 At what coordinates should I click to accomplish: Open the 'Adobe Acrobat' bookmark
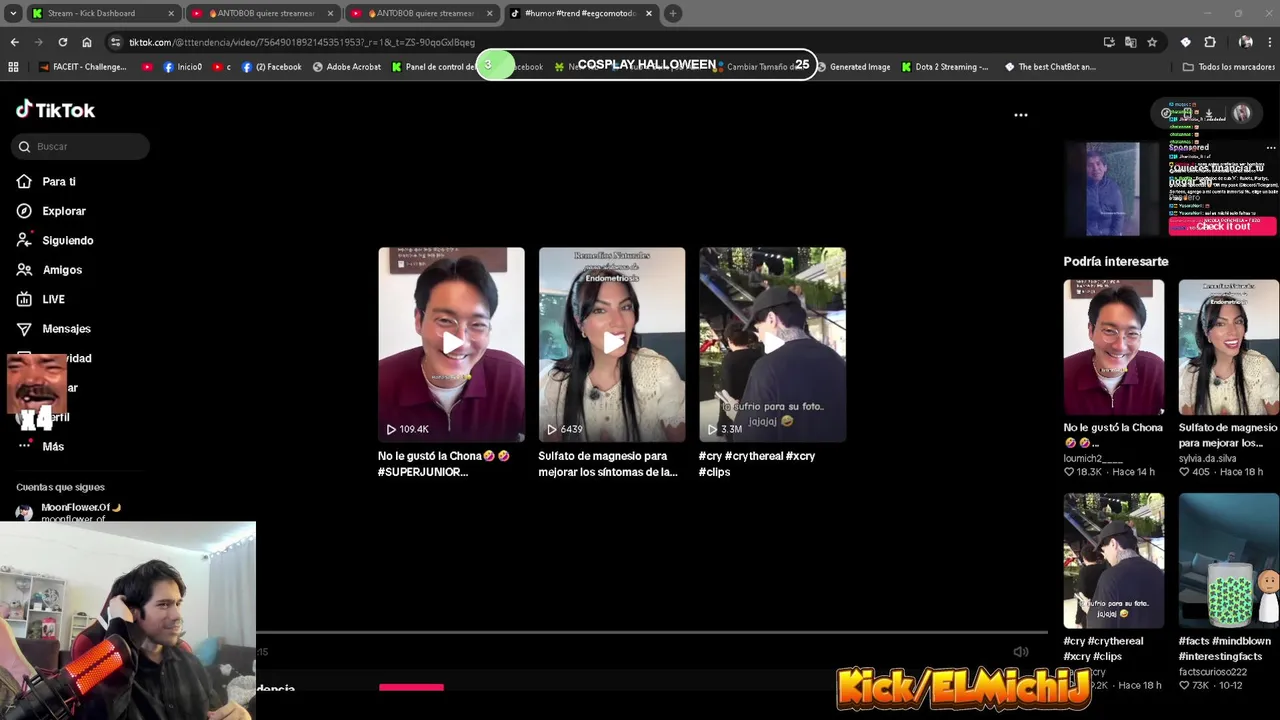point(346,67)
